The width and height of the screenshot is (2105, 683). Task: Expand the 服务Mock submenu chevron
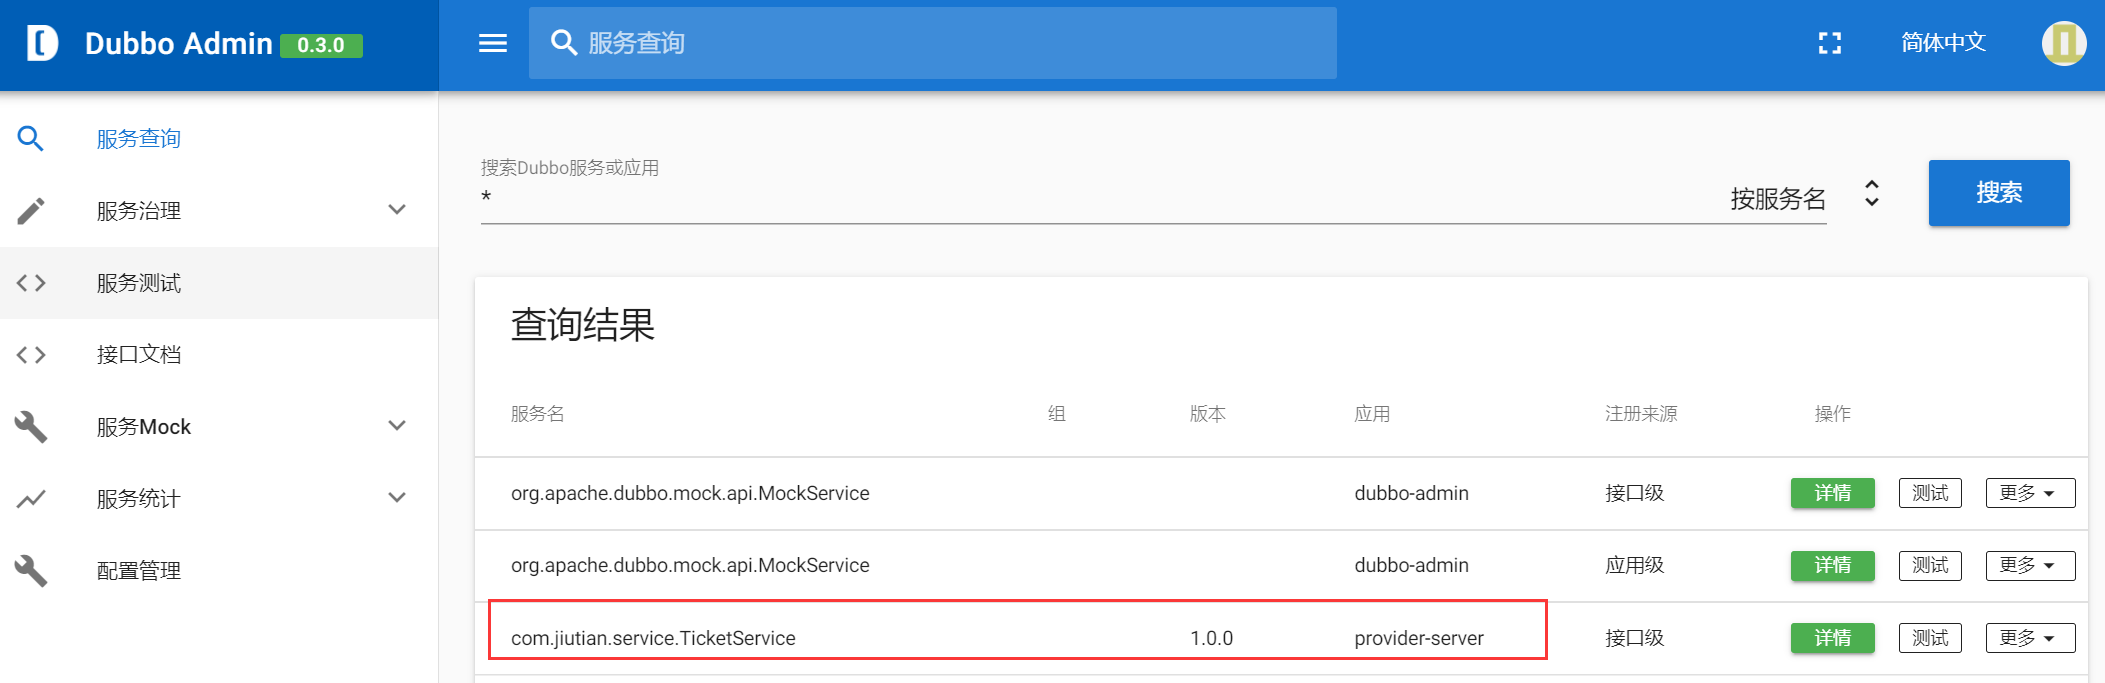[397, 426]
